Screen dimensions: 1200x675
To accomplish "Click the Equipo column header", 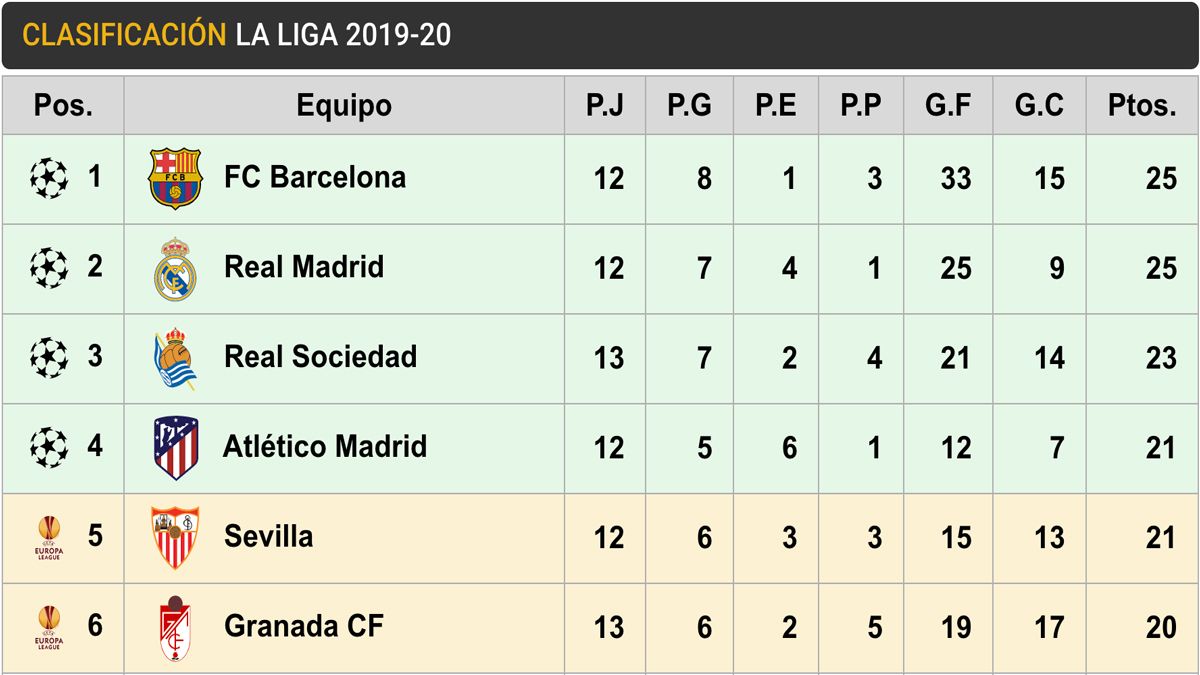I will coord(344,106).
